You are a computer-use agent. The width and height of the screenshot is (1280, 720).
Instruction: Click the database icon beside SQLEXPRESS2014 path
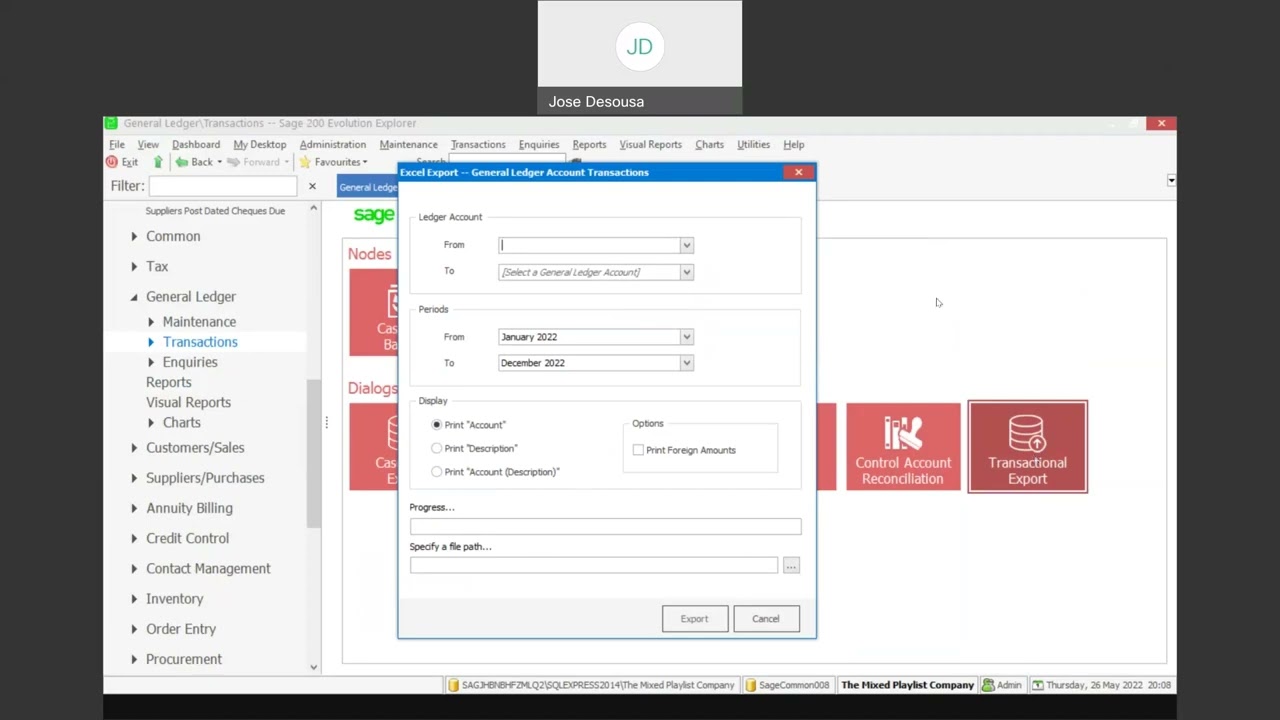tap(453, 685)
